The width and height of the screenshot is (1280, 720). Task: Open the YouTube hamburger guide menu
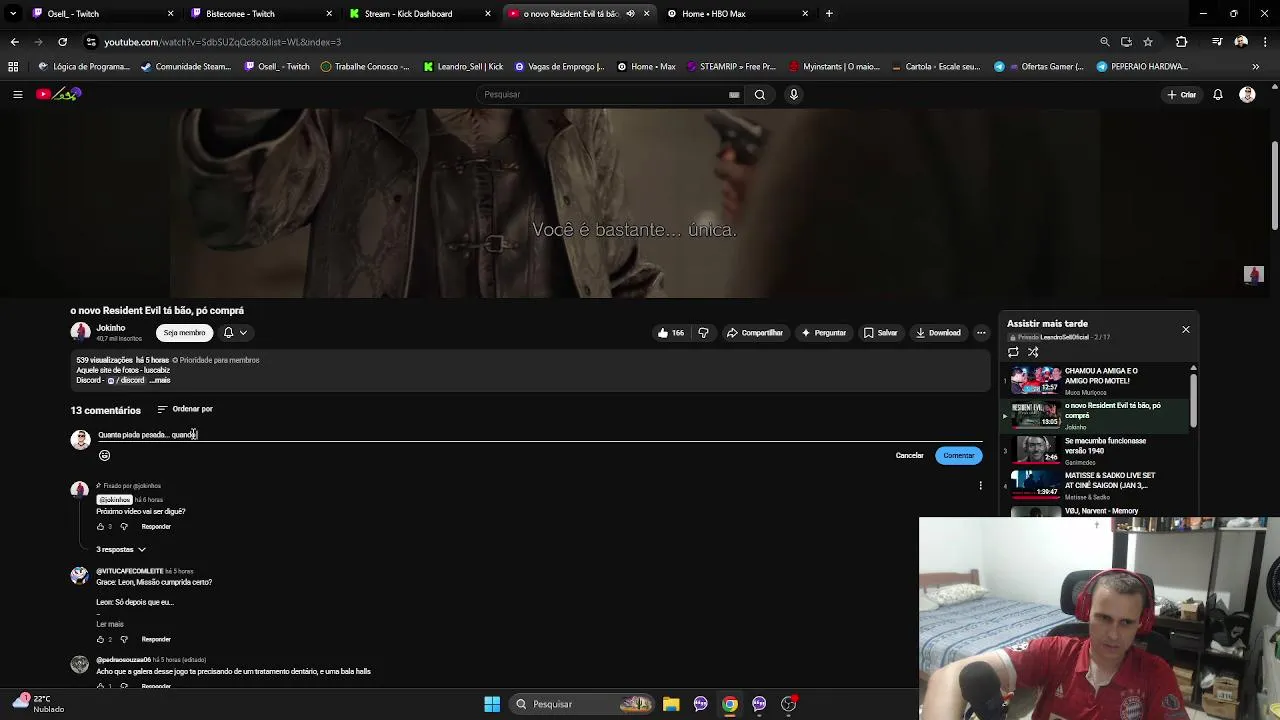pyautogui.click(x=17, y=94)
